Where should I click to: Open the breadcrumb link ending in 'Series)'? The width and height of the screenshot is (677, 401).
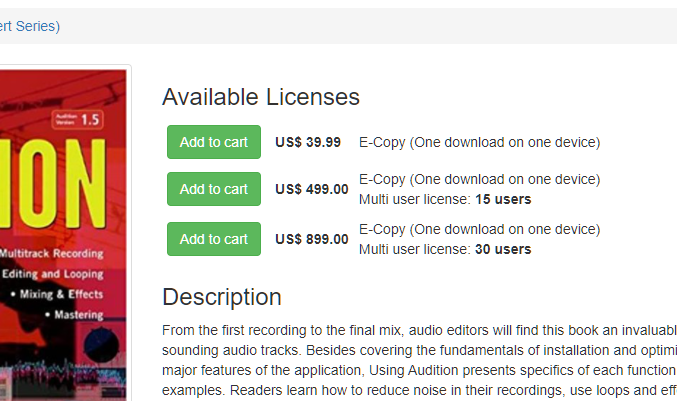click(30, 26)
